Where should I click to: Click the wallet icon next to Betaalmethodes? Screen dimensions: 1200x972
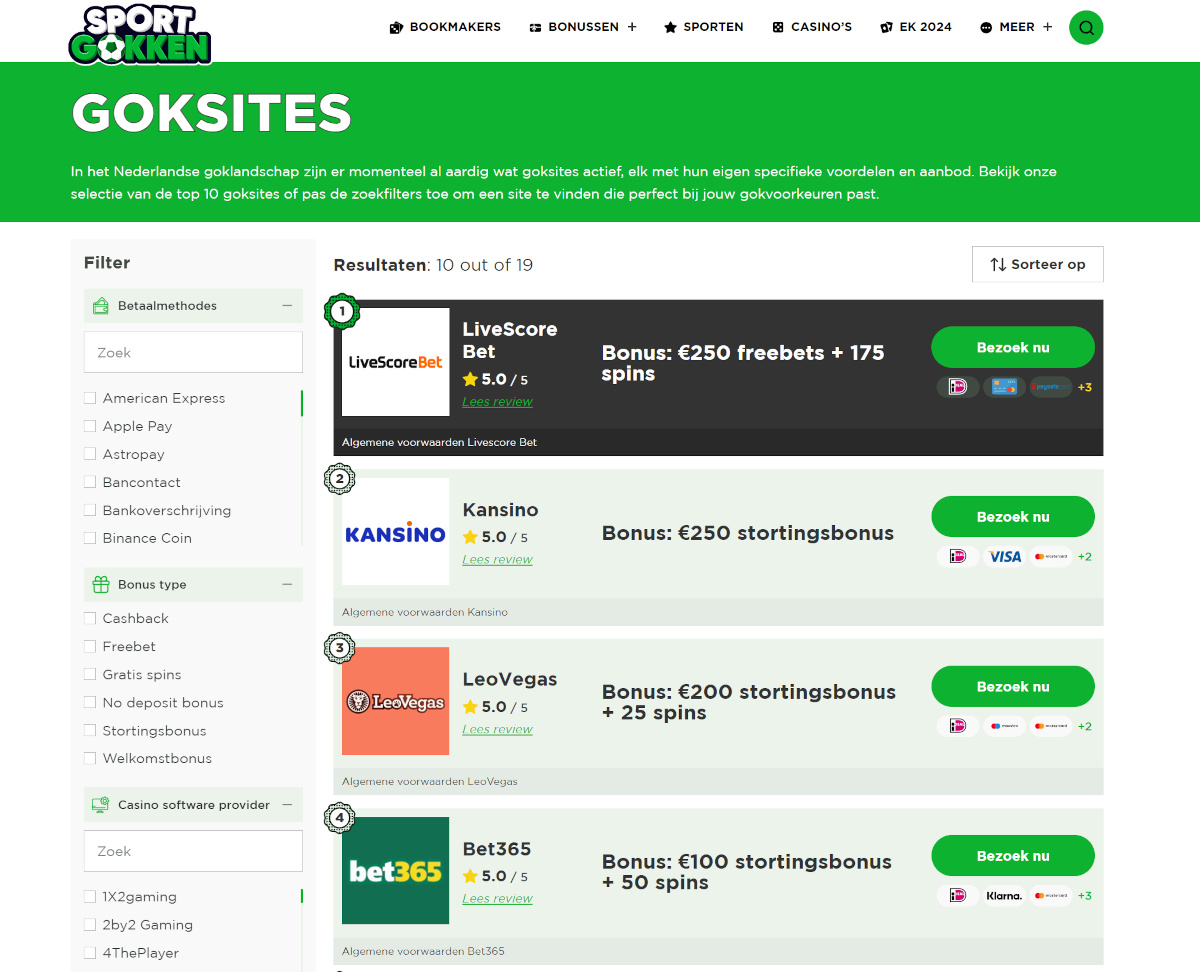[100, 305]
